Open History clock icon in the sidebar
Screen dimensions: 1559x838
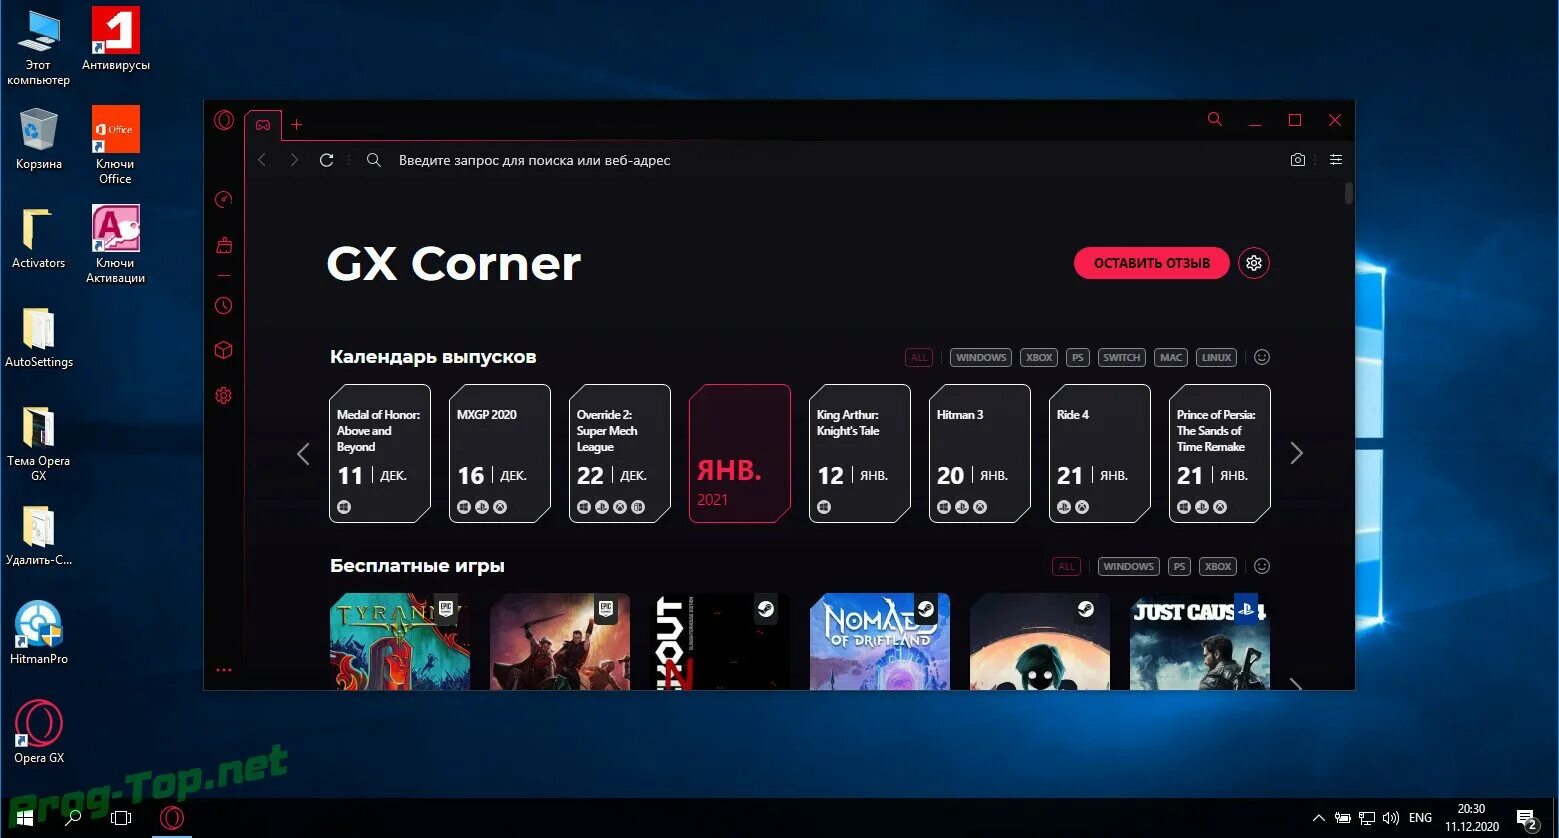click(x=224, y=305)
